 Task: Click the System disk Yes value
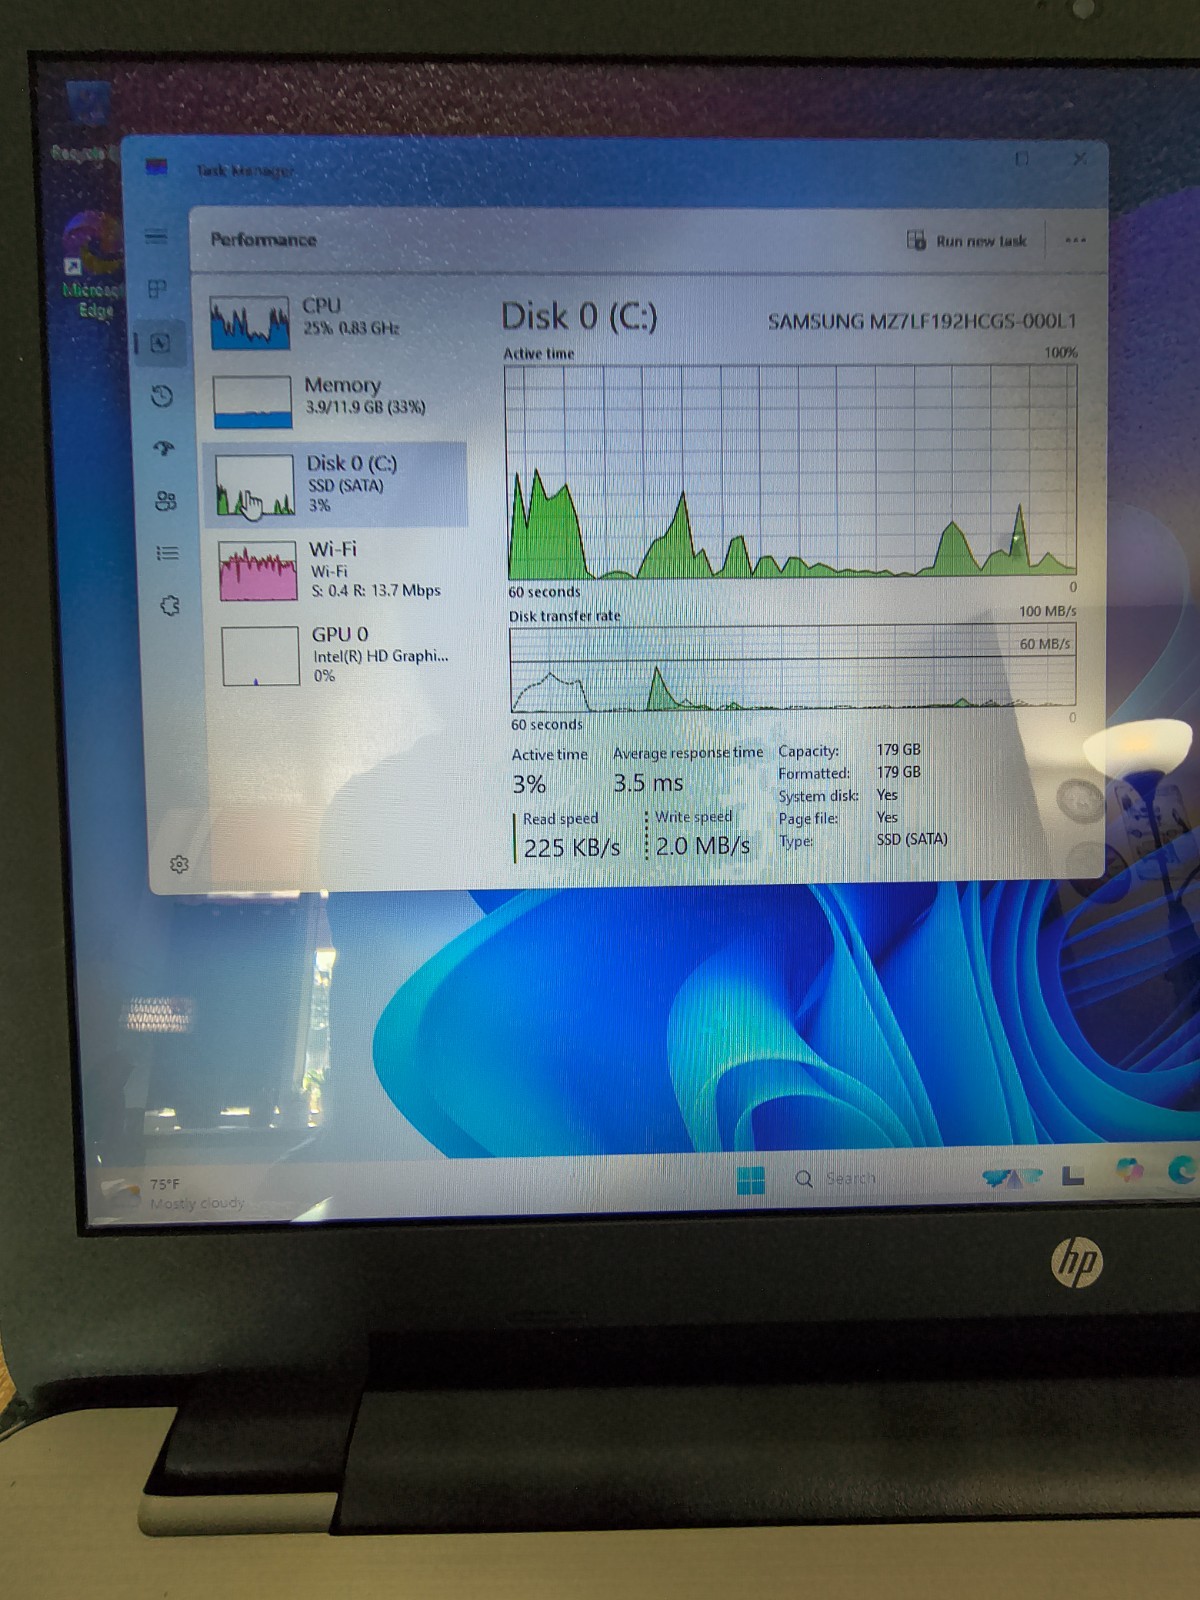887,795
